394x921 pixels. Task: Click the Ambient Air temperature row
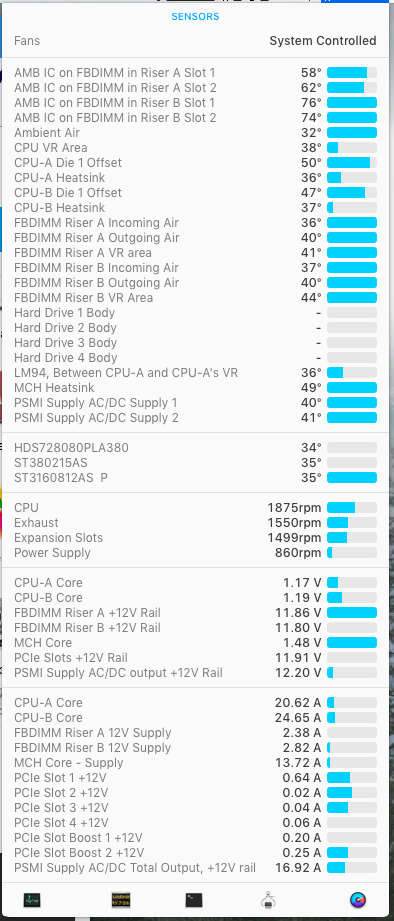tap(196, 133)
